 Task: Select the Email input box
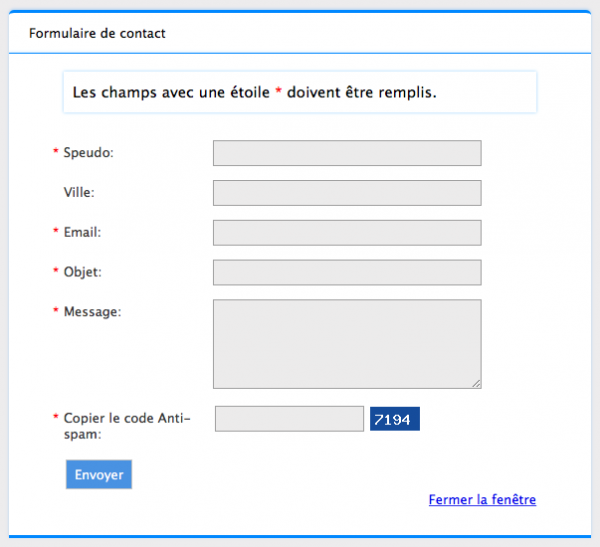pyautogui.click(x=347, y=233)
